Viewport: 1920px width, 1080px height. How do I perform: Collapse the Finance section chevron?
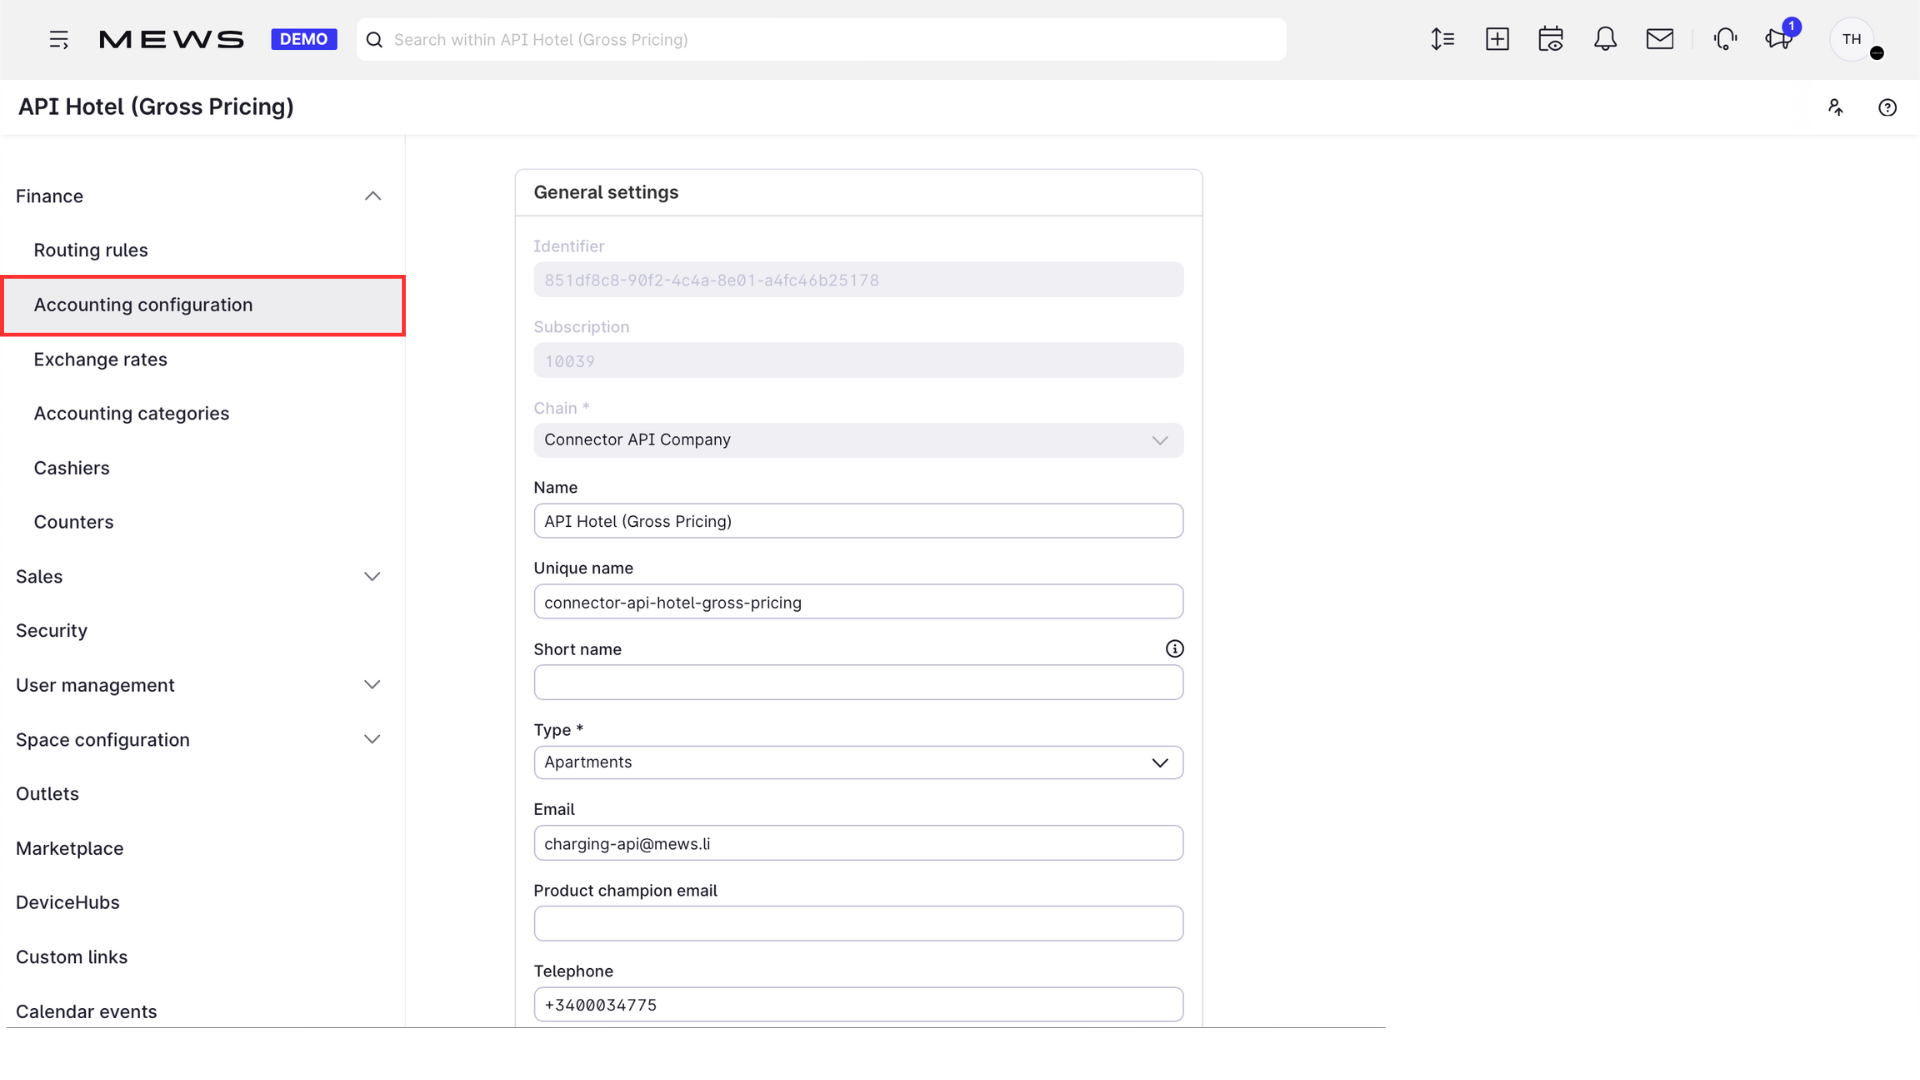tap(373, 196)
